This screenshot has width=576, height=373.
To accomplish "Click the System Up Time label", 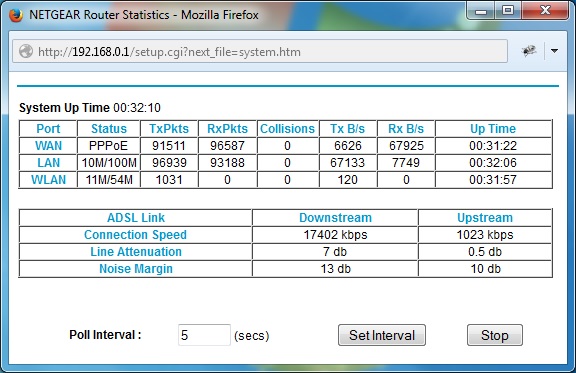I will [64, 108].
